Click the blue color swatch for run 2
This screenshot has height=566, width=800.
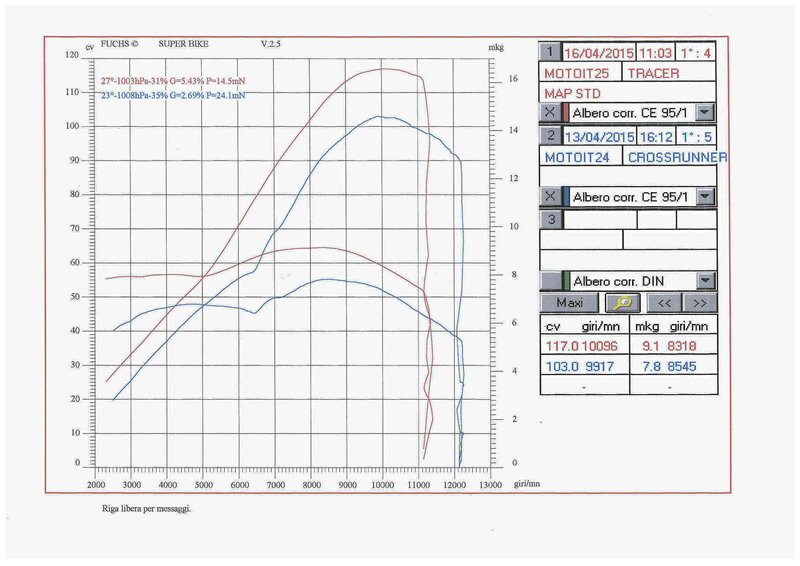[566, 196]
